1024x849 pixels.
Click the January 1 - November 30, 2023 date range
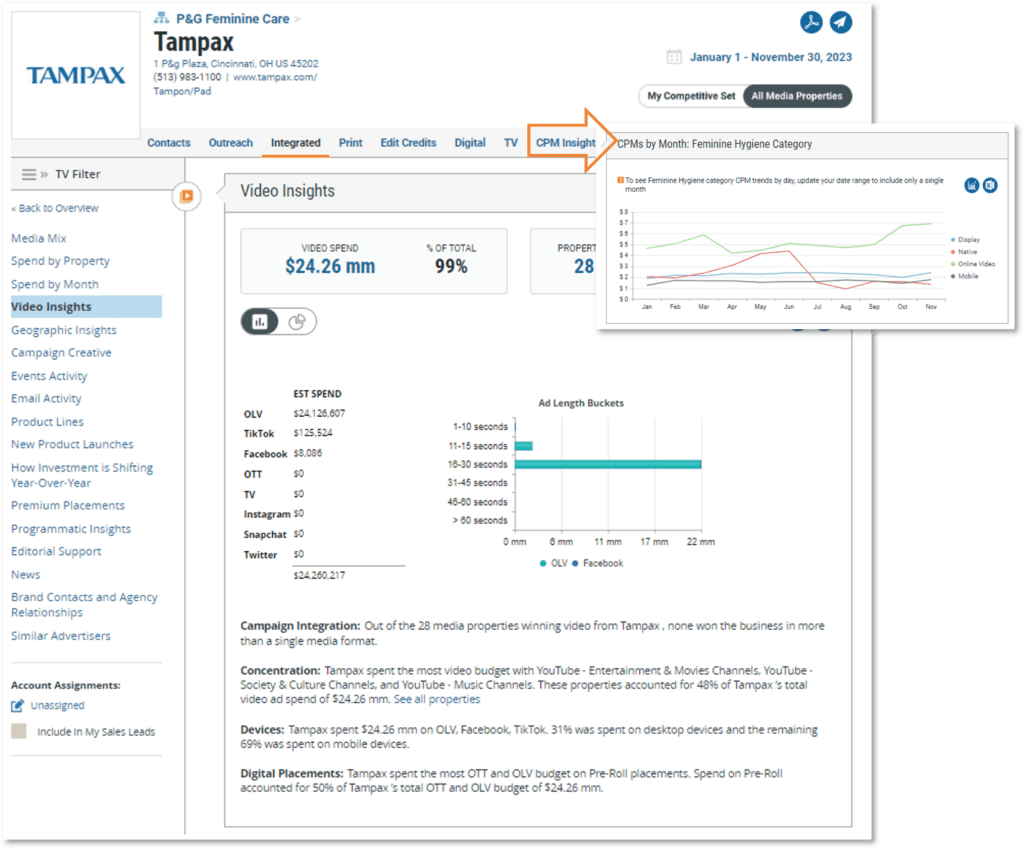click(x=771, y=57)
